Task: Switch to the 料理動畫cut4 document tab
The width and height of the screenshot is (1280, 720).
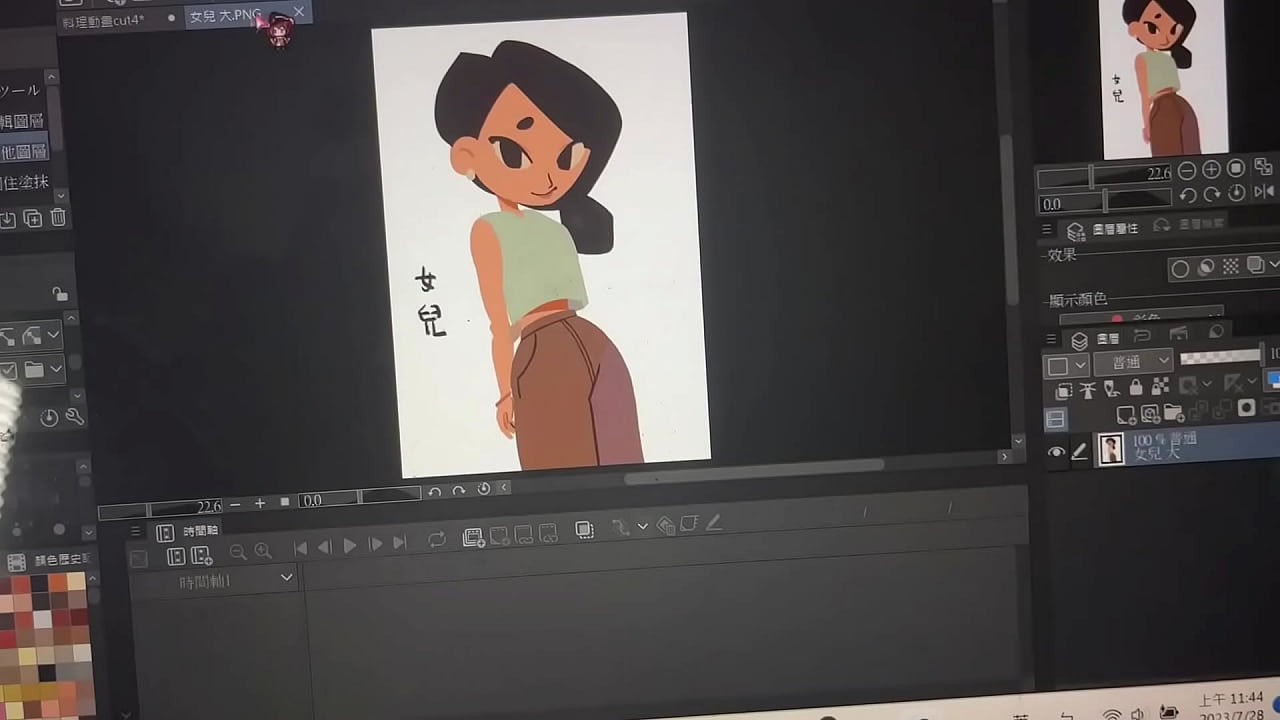Action: (x=105, y=20)
